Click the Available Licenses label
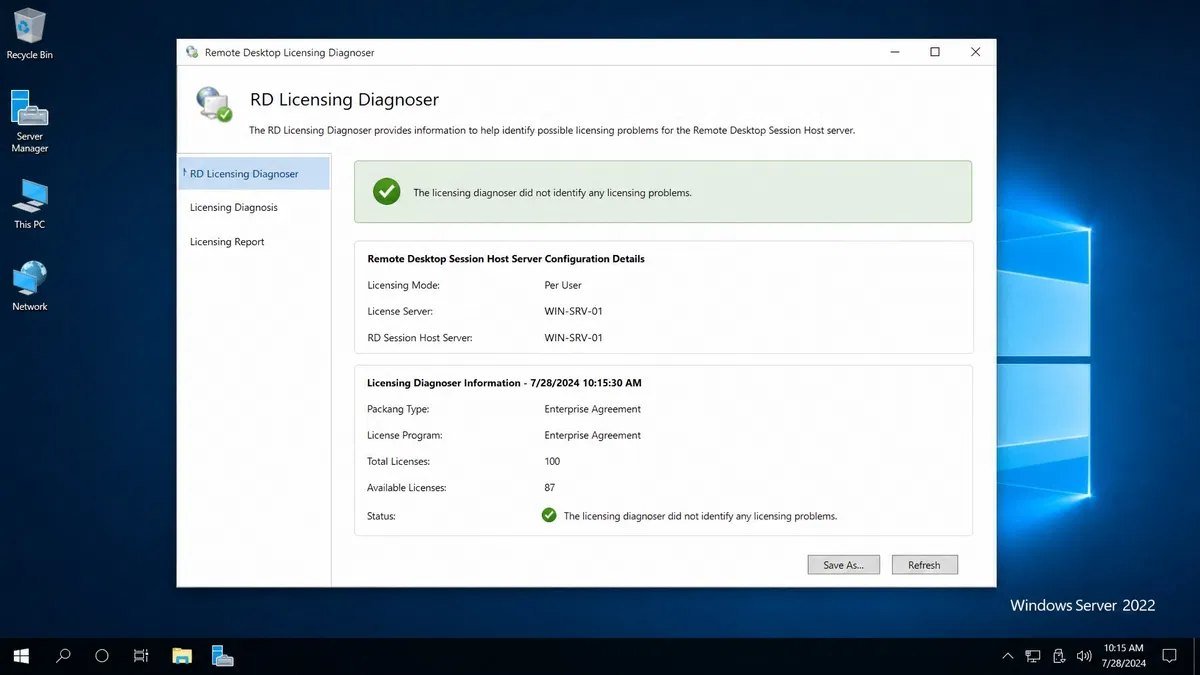 click(x=407, y=487)
